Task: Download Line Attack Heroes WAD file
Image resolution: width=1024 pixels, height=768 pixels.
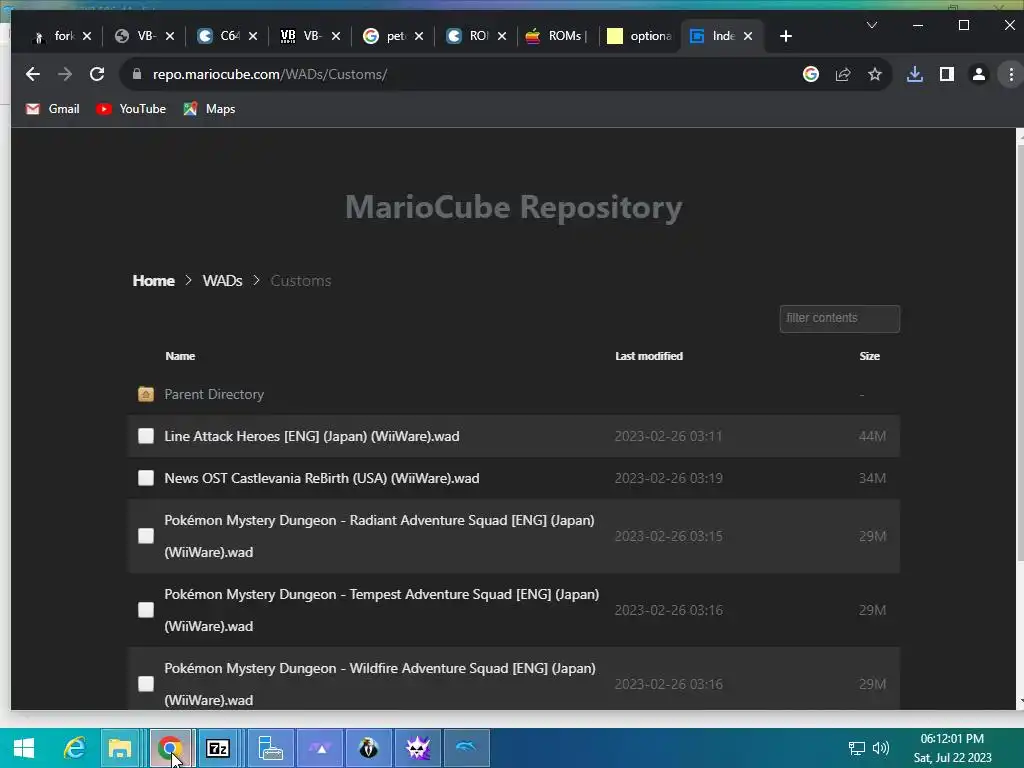Action: coord(312,436)
